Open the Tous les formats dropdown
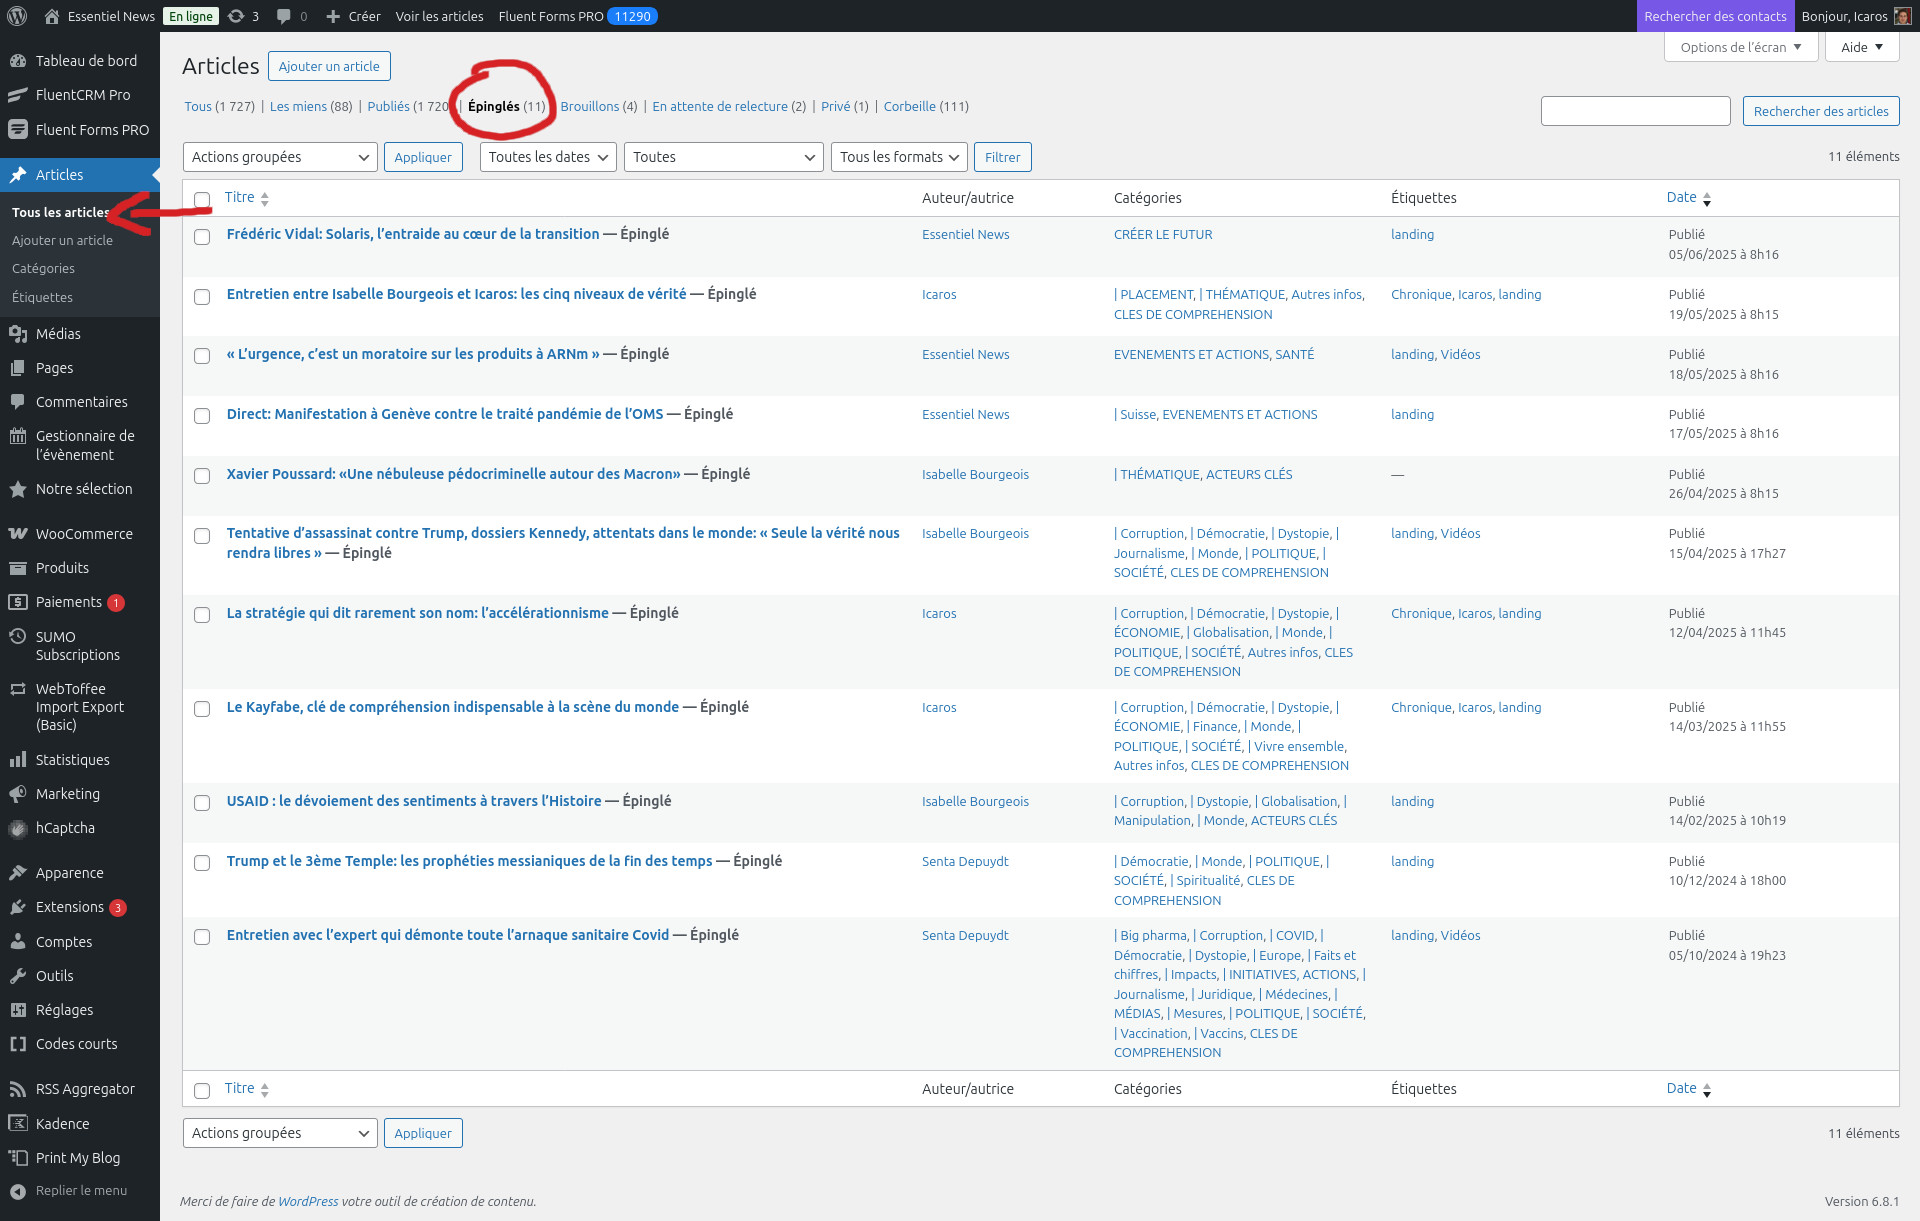Screen dimensions: 1920x1221 pos(899,157)
